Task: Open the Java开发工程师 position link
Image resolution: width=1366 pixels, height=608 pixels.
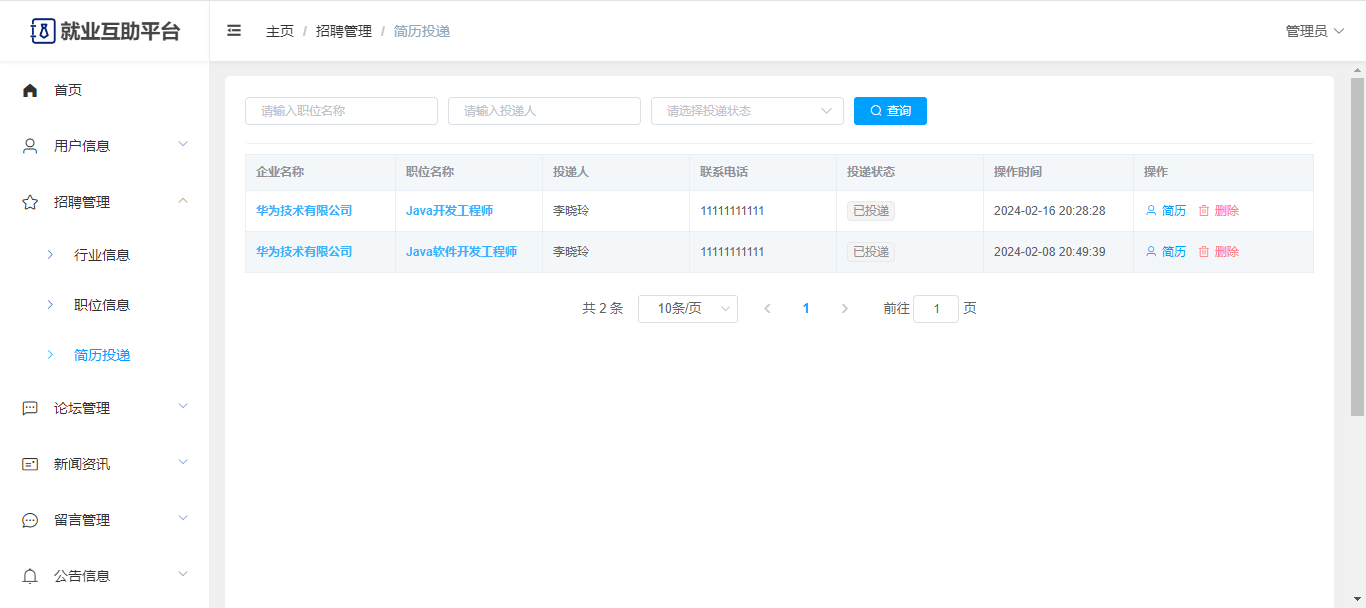Action: (x=449, y=211)
